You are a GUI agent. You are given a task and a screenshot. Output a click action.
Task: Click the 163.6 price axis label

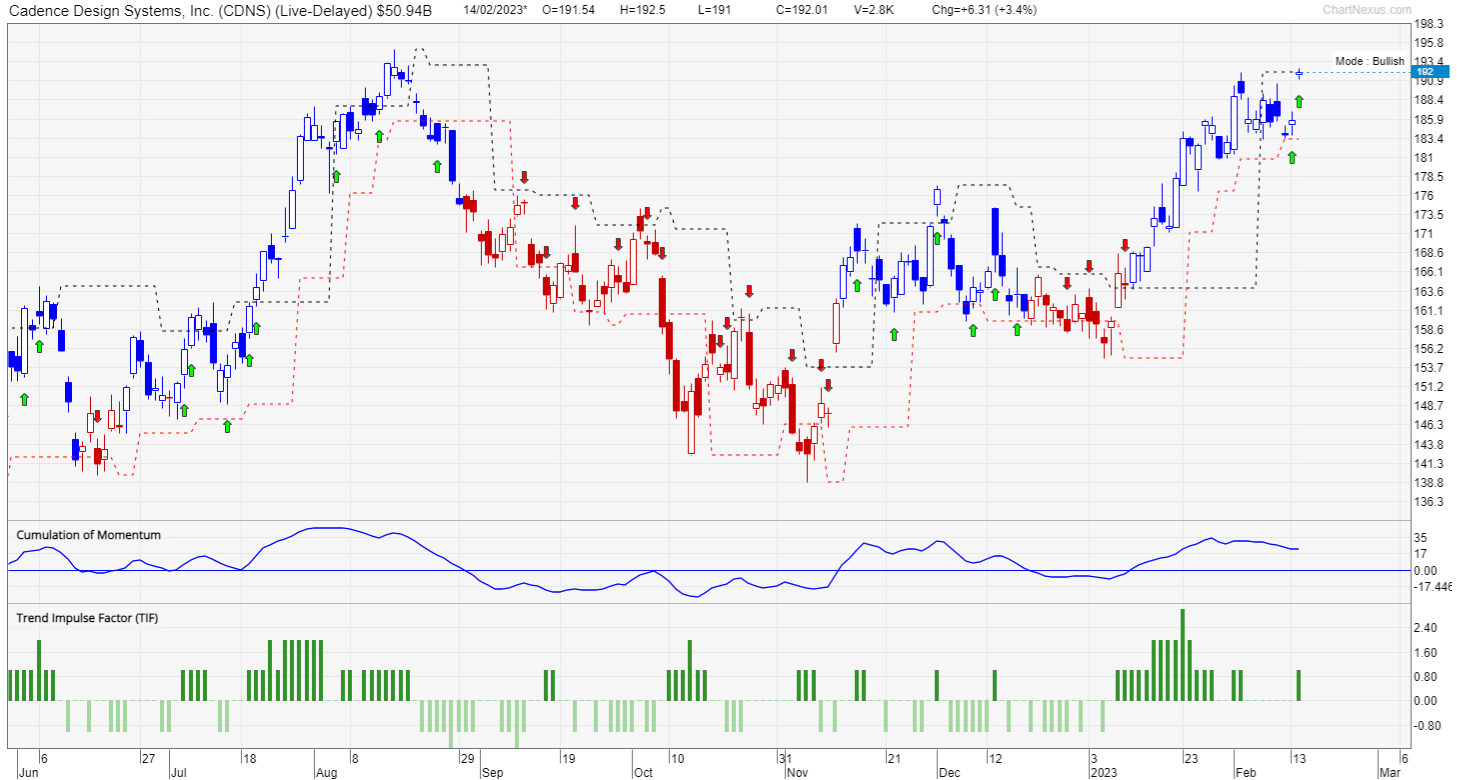coord(1429,292)
